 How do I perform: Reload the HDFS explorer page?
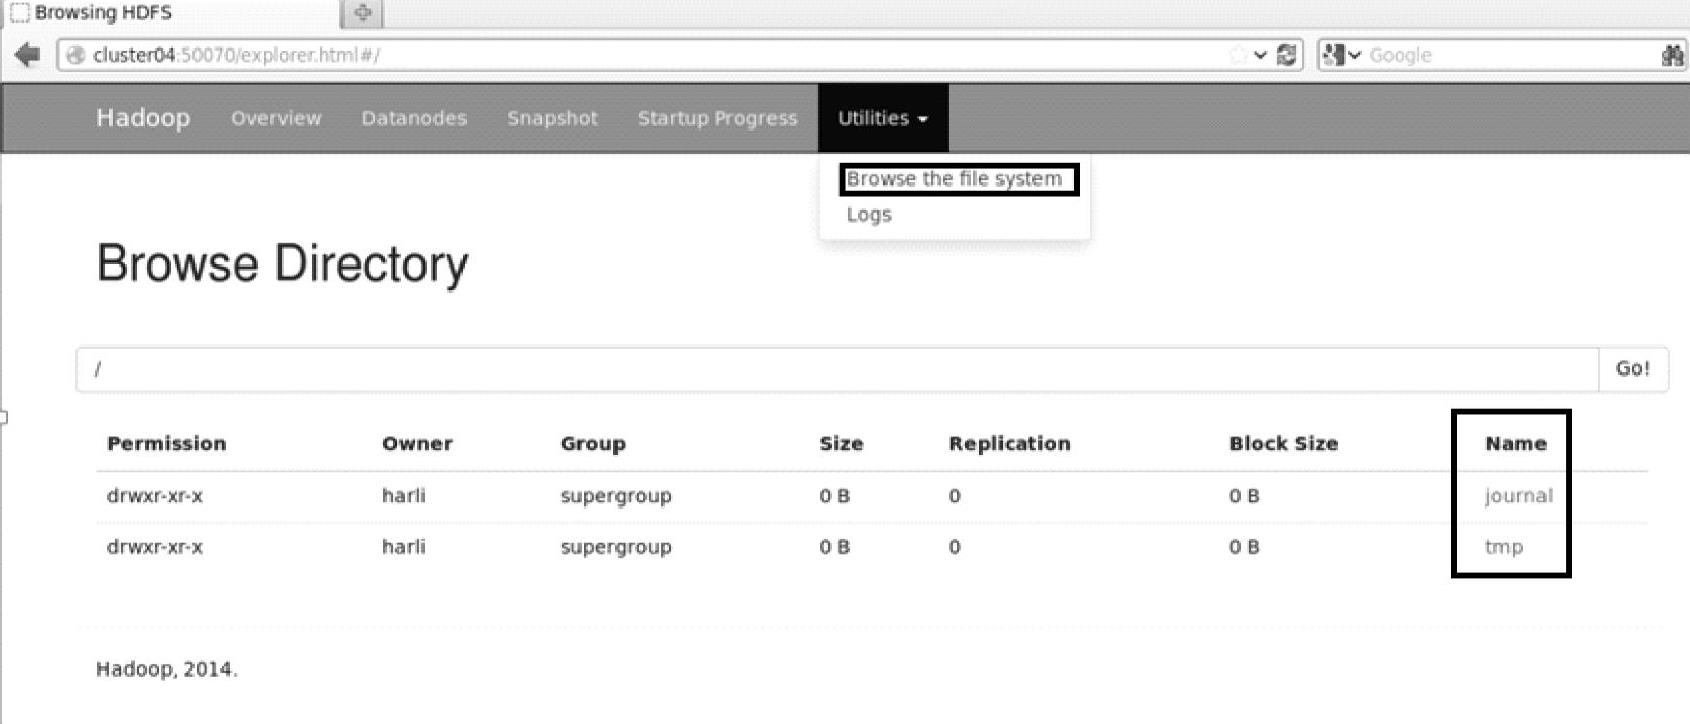pos(1287,55)
